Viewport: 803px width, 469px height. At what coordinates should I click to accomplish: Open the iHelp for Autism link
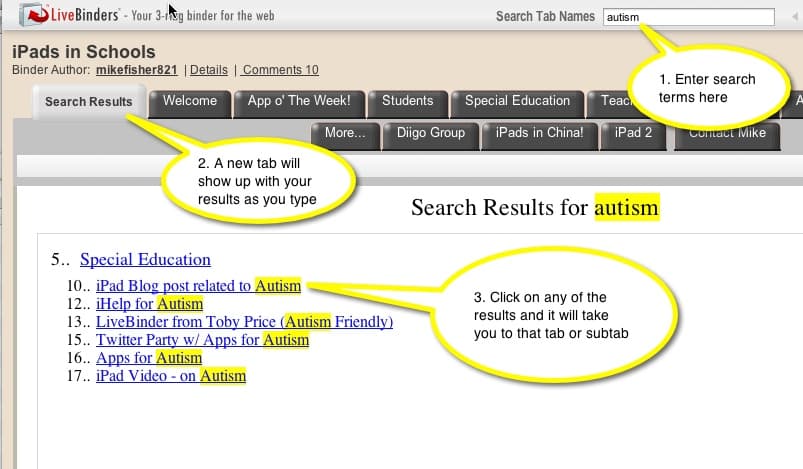[150, 304]
